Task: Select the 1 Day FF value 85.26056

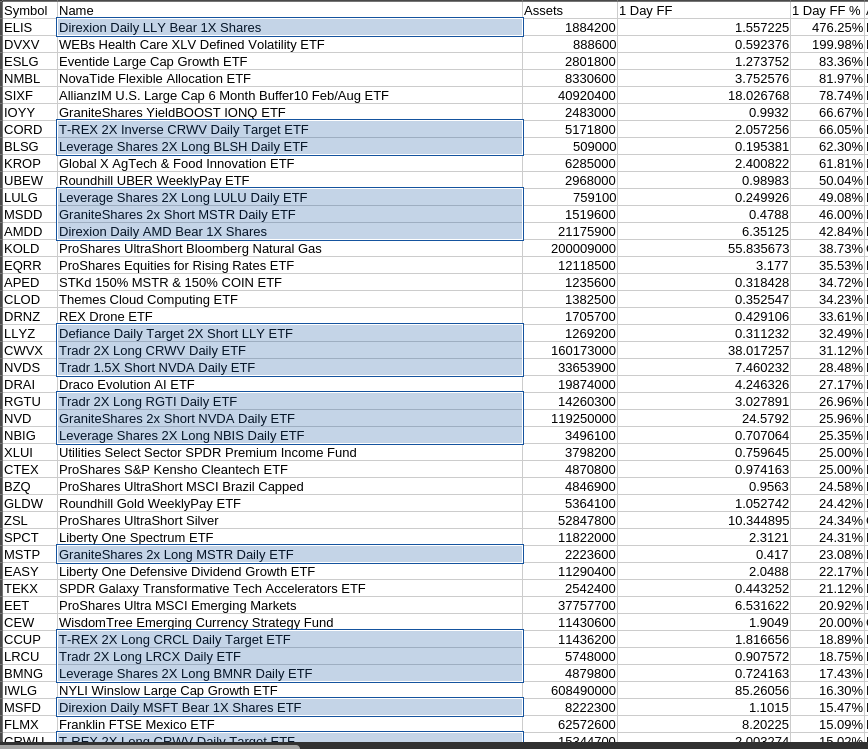Action: point(704,691)
